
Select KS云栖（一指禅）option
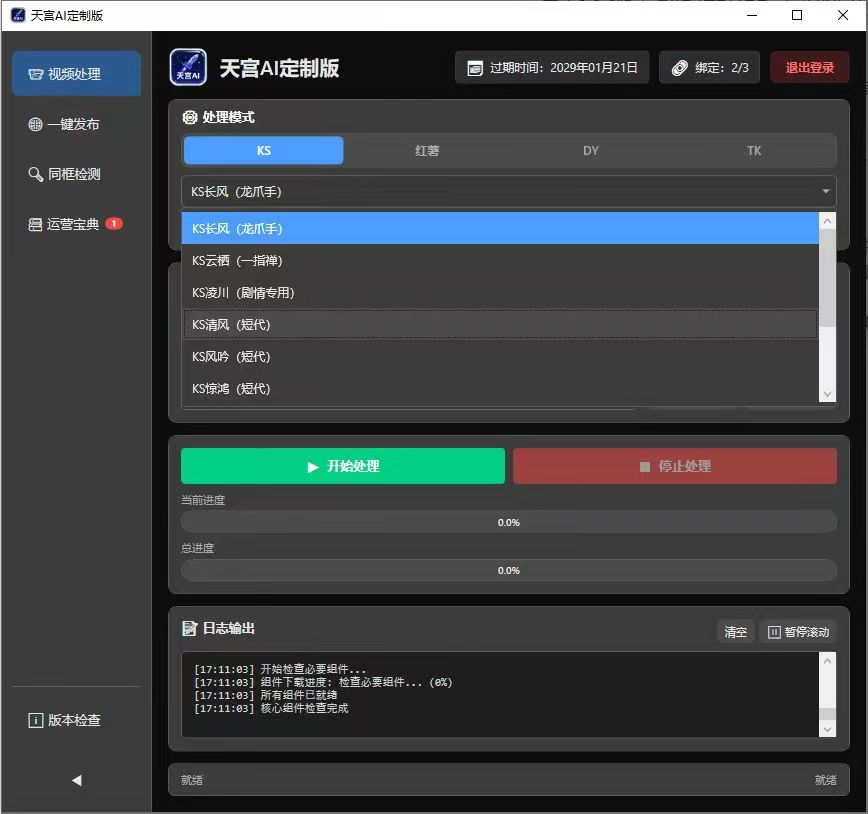(x=500, y=260)
